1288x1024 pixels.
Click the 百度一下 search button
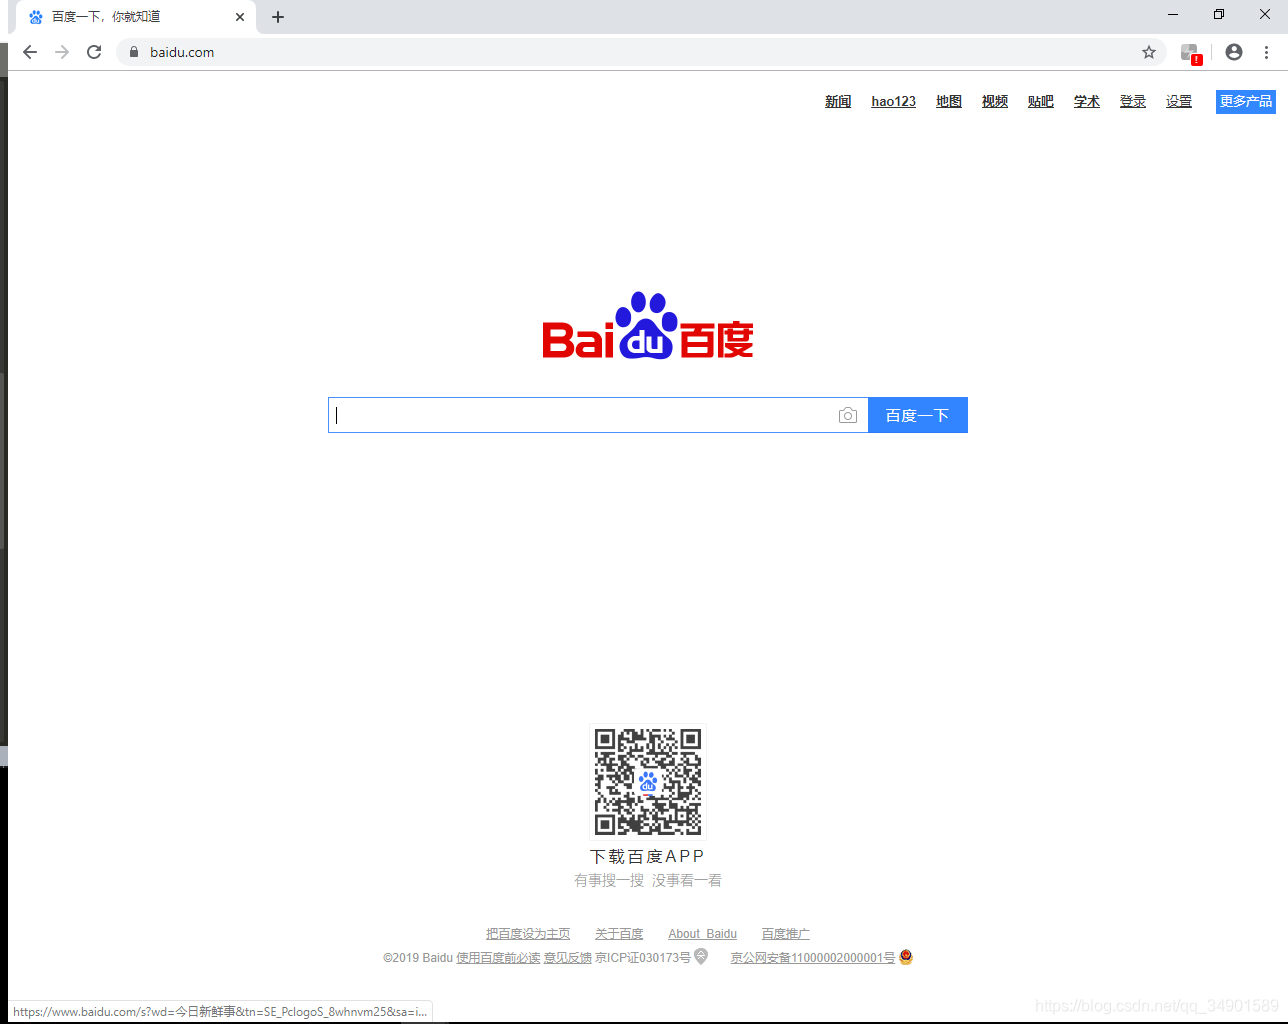918,415
